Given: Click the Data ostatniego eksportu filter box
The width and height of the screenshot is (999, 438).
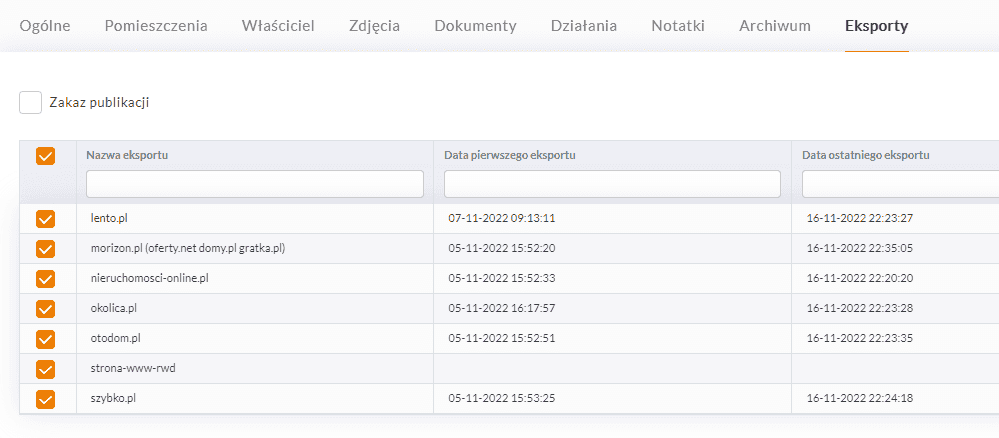Looking at the screenshot, I should click(x=900, y=184).
